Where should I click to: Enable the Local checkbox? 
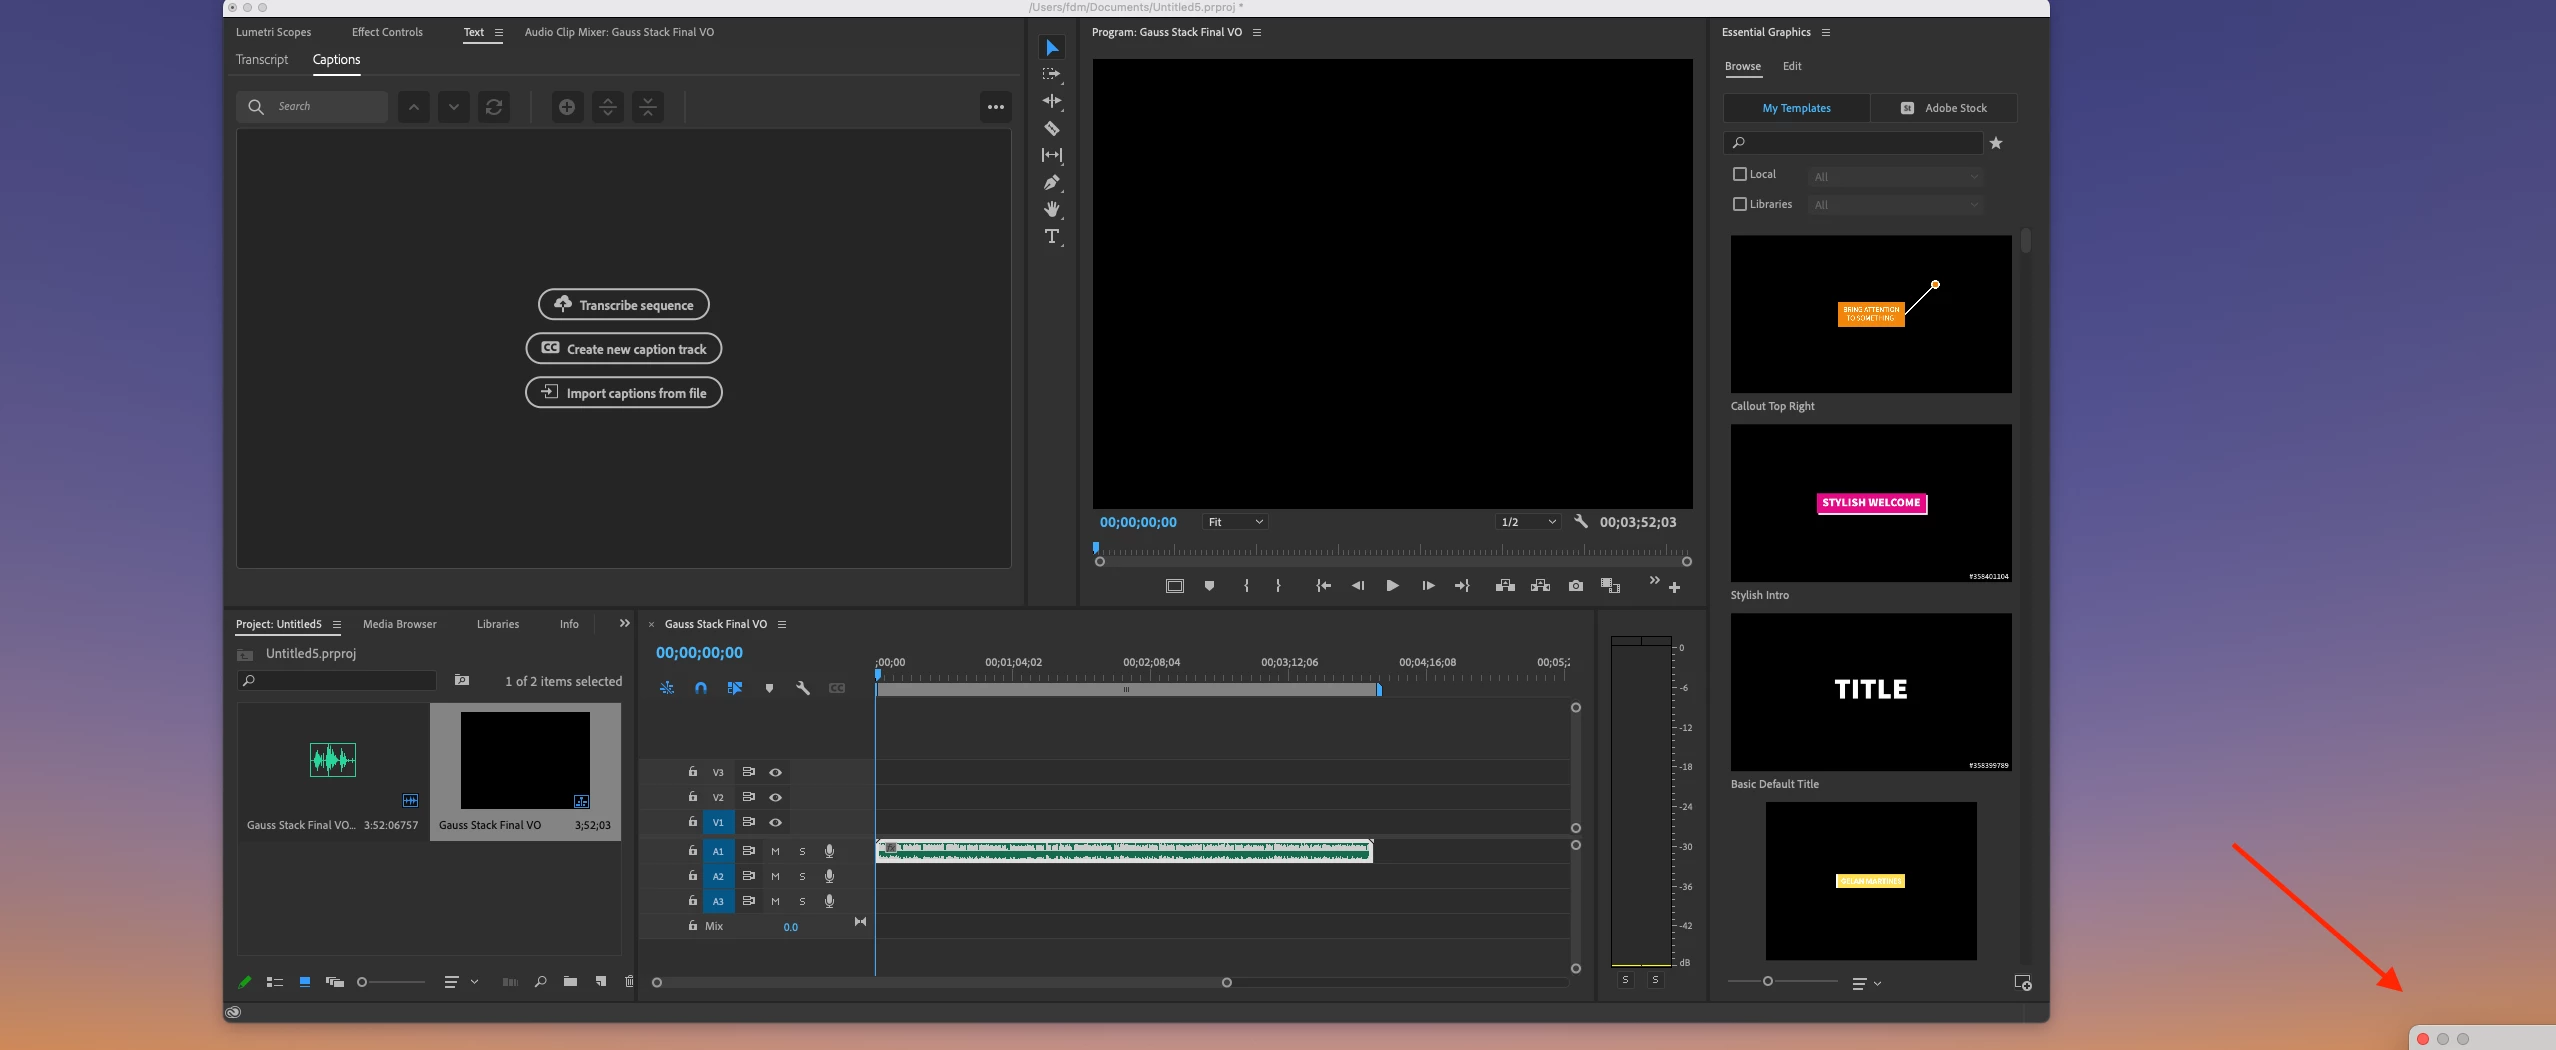1740,174
